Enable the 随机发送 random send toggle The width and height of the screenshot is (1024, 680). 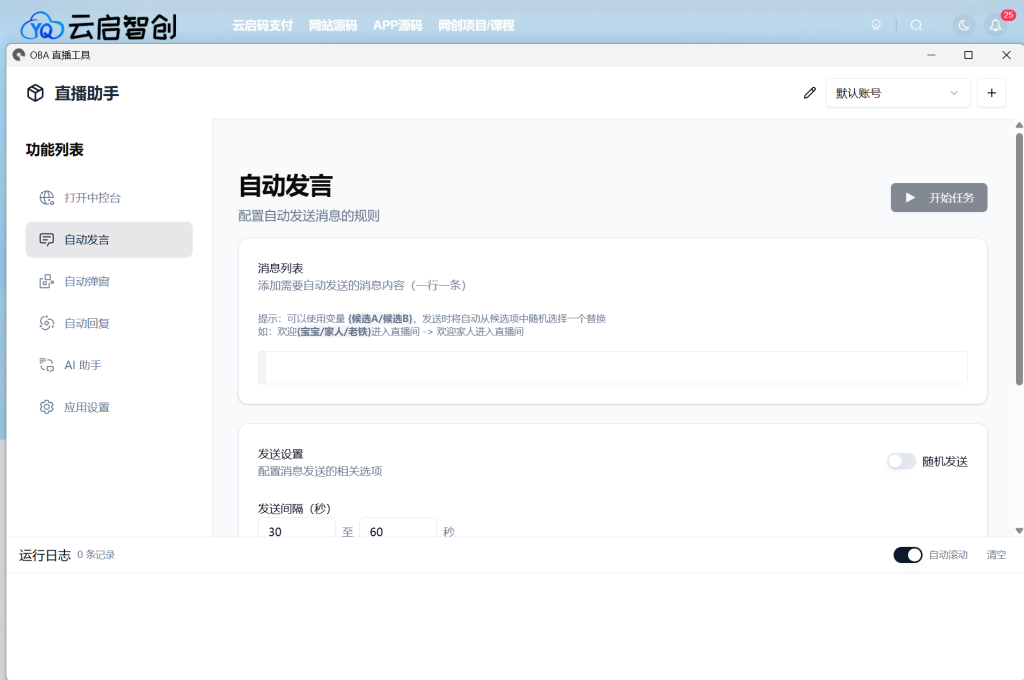pyautogui.click(x=901, y=461)
